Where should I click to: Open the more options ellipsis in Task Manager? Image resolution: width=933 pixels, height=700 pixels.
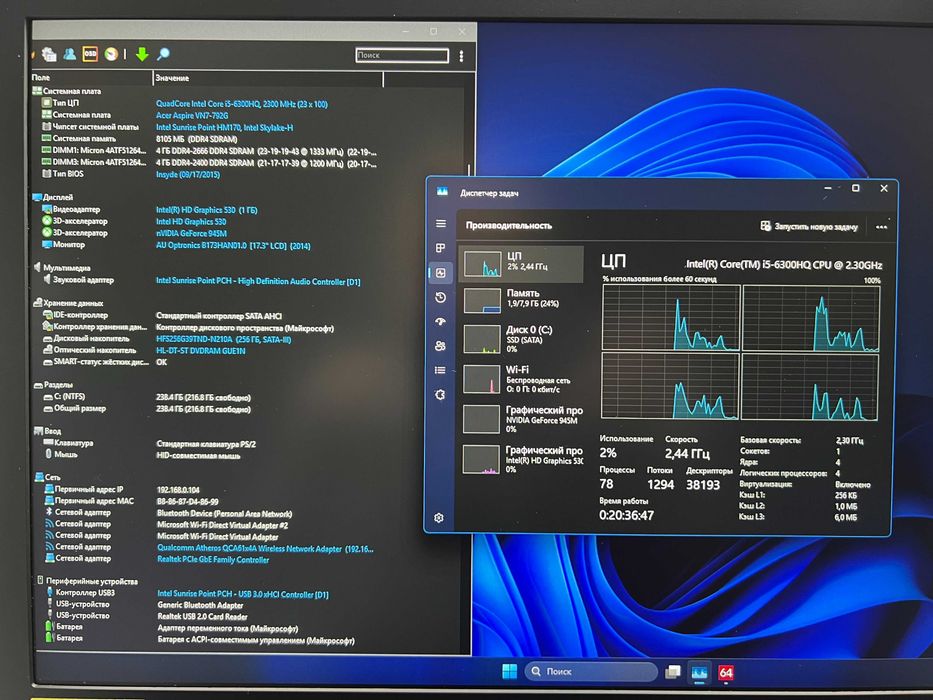click(881, 227)
